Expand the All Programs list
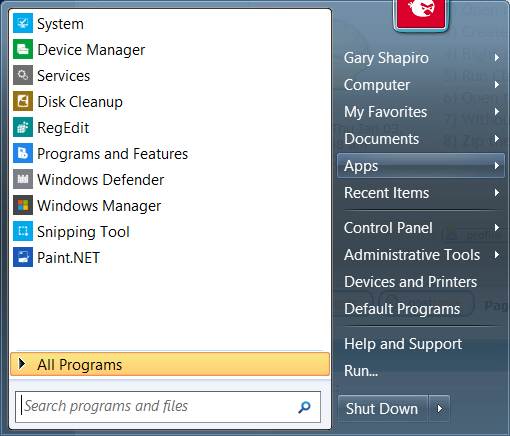 [x=170, y=364]
